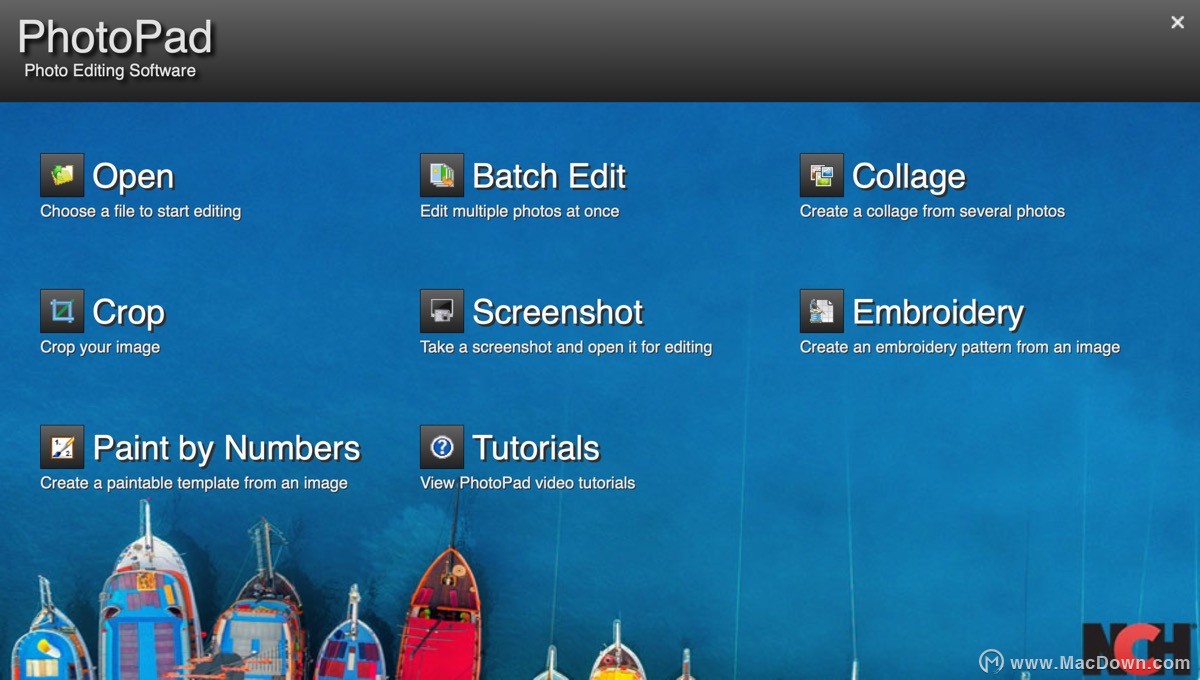1200x680 pixels.
Task: Click the Screenshot capture icon
Action: [442, 311]
